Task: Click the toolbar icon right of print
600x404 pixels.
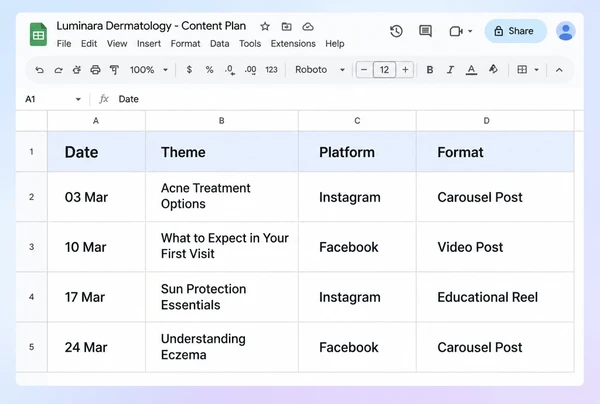Action: 114,70
